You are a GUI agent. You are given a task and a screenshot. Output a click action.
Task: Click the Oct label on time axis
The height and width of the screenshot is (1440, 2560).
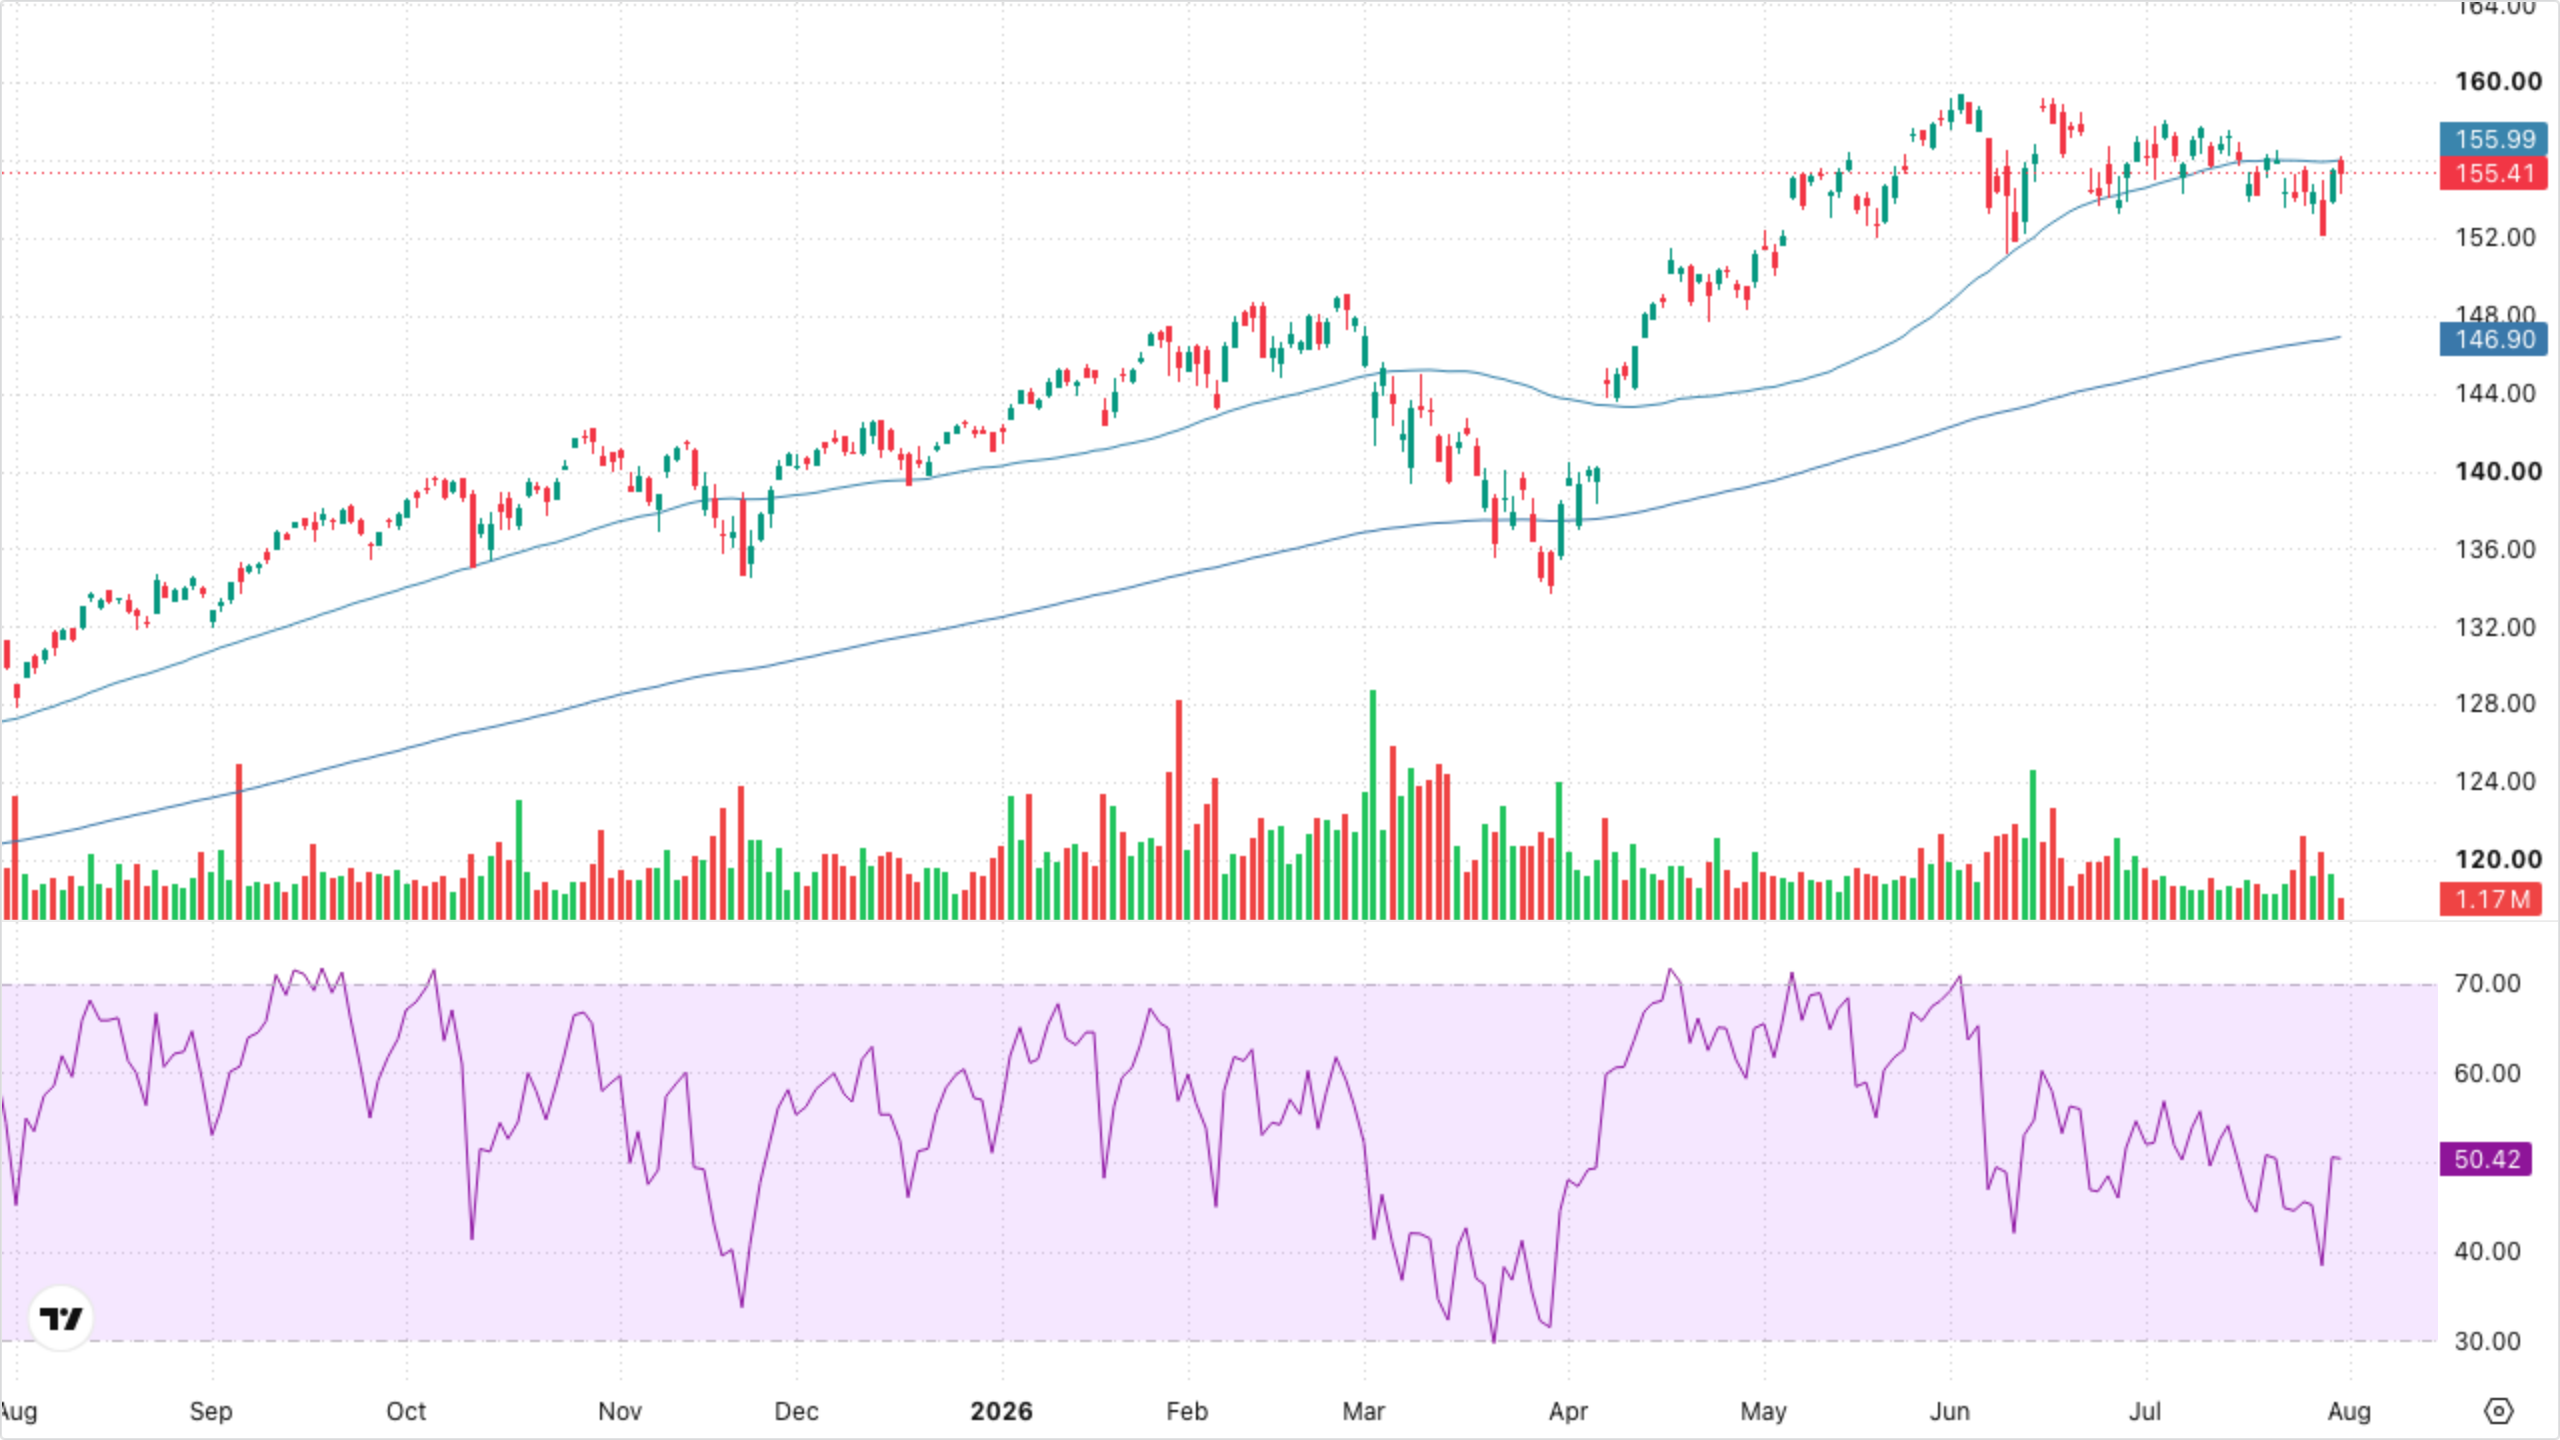click(x=406, y=1411)
